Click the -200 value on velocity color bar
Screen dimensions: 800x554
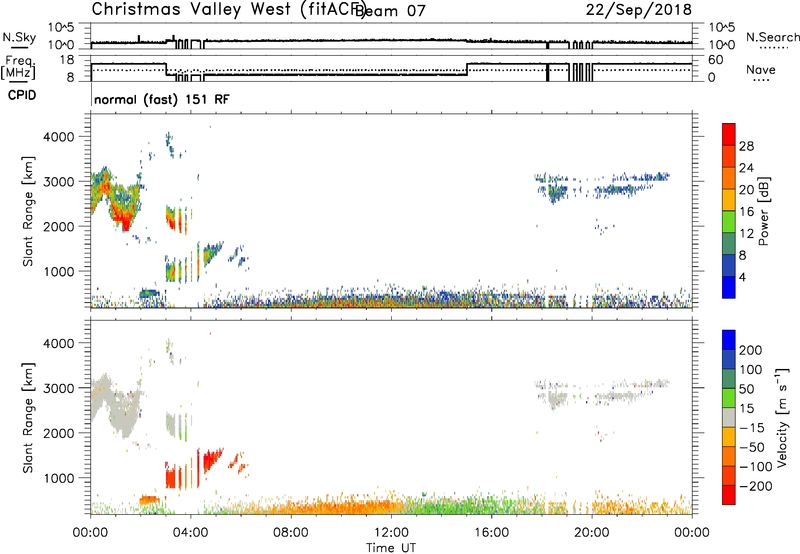(755, 486)
